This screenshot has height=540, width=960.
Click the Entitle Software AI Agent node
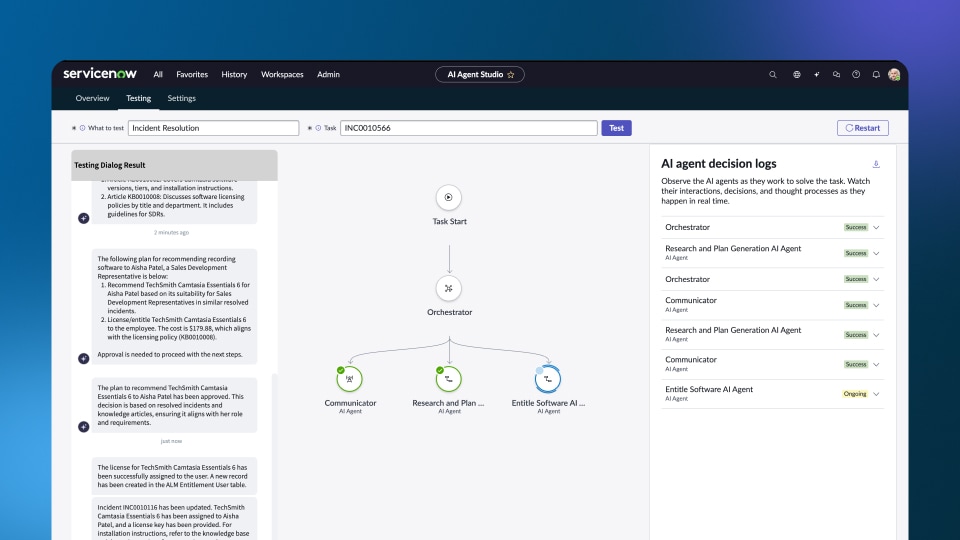548,379
